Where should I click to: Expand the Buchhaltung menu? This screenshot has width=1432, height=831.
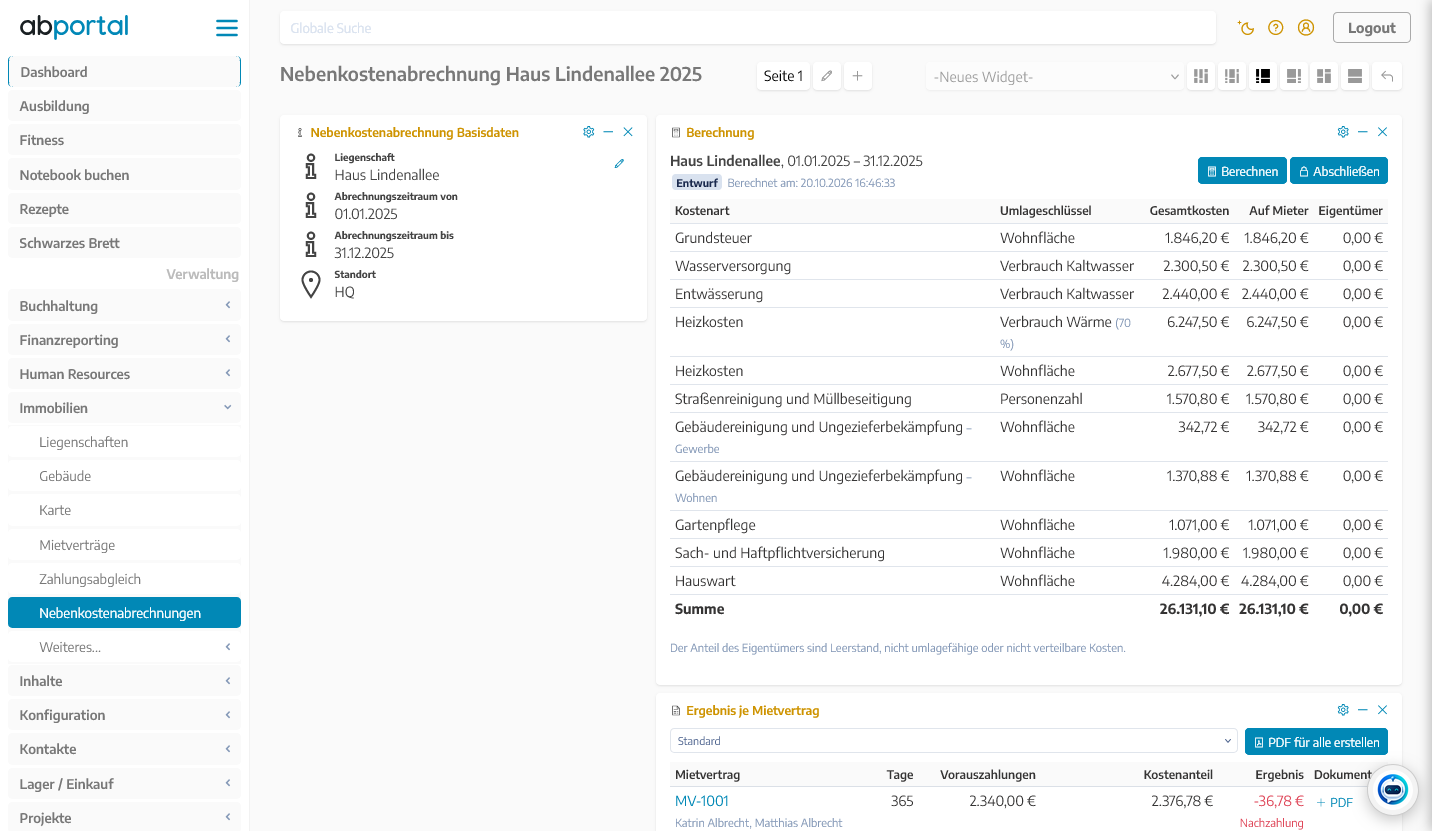point(124,306)
